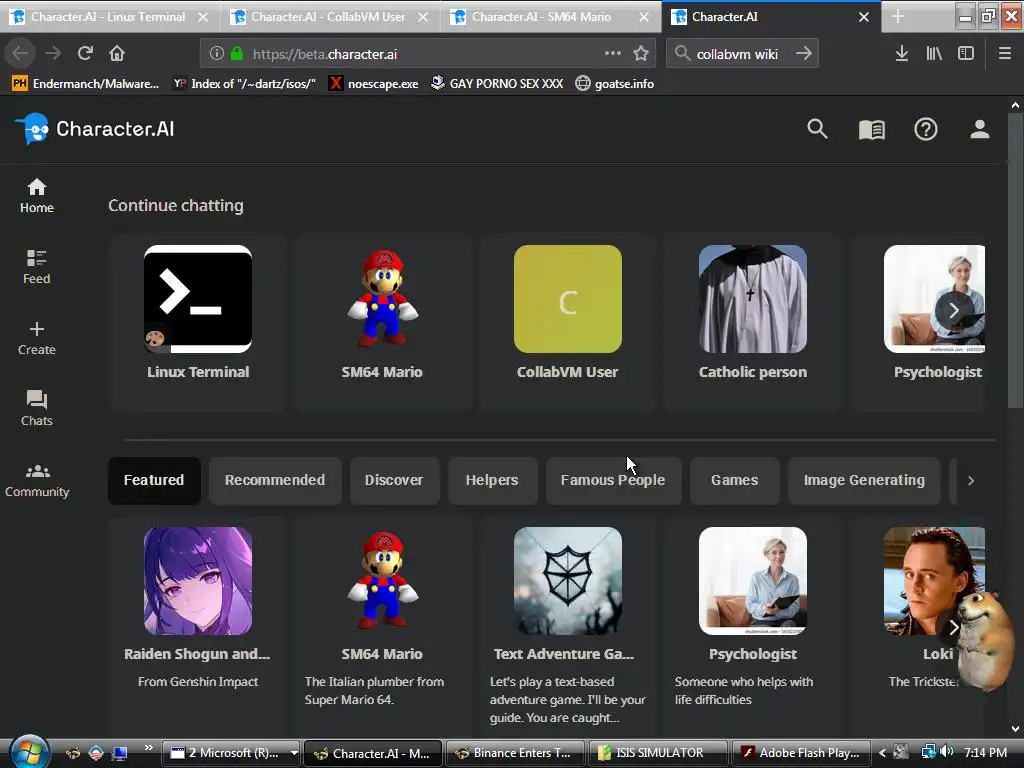Click the page vertical scrollbar thumb
1024x768 pixels.
point(1015,261)
